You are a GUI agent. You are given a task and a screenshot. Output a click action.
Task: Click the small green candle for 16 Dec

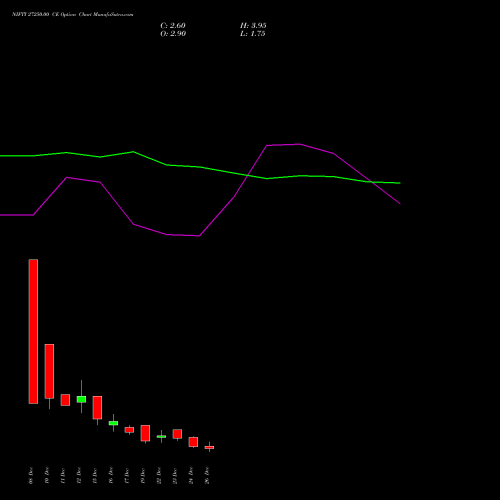click(x=113, y=423)
